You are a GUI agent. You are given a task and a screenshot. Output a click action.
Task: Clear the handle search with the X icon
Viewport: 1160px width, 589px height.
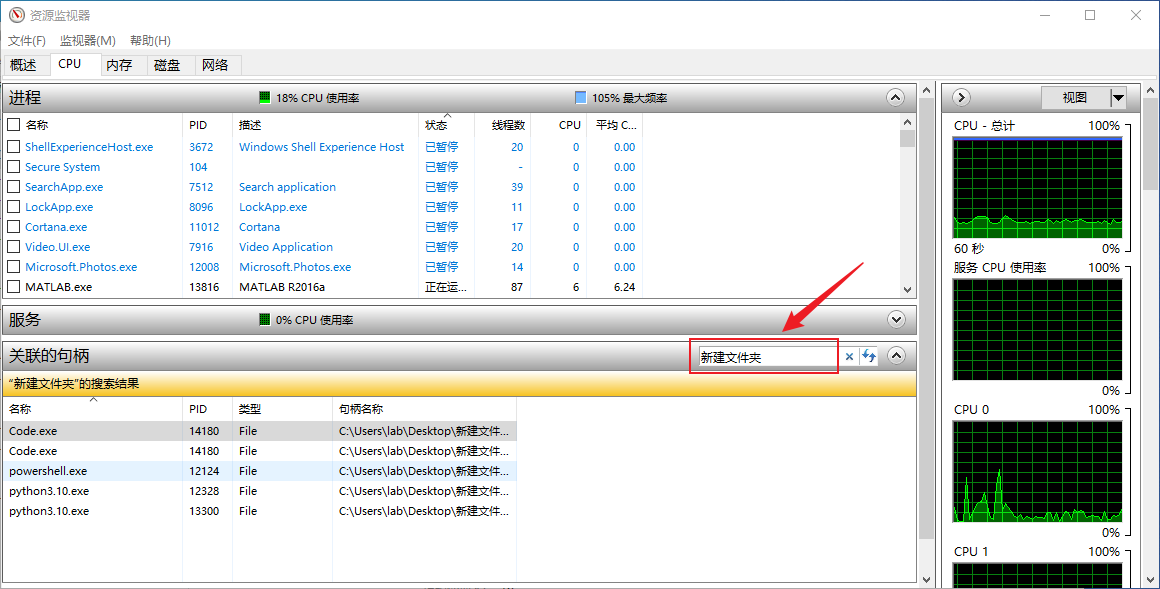pos(849,357)
